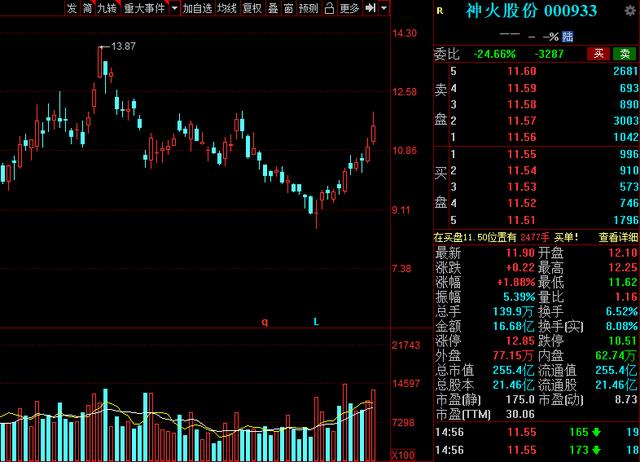Click the 总市值 value 255.4亿
This screenshot has width=640, height=462.
coord(513,370)
